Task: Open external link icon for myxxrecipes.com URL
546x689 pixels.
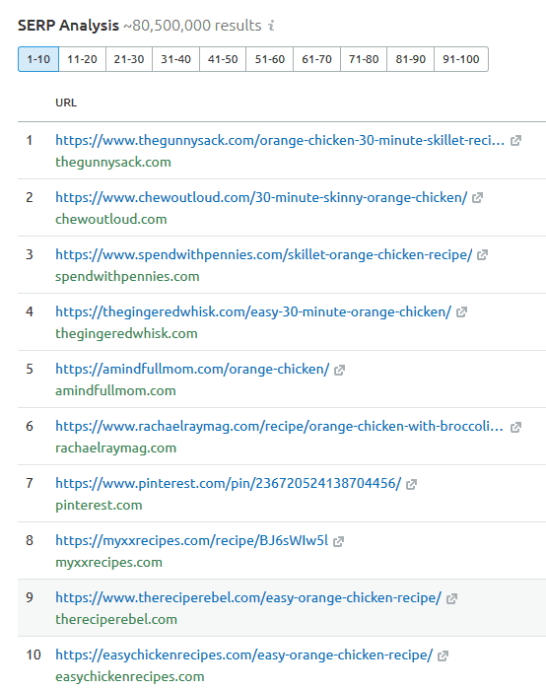Action: click(x=338, y=541)
